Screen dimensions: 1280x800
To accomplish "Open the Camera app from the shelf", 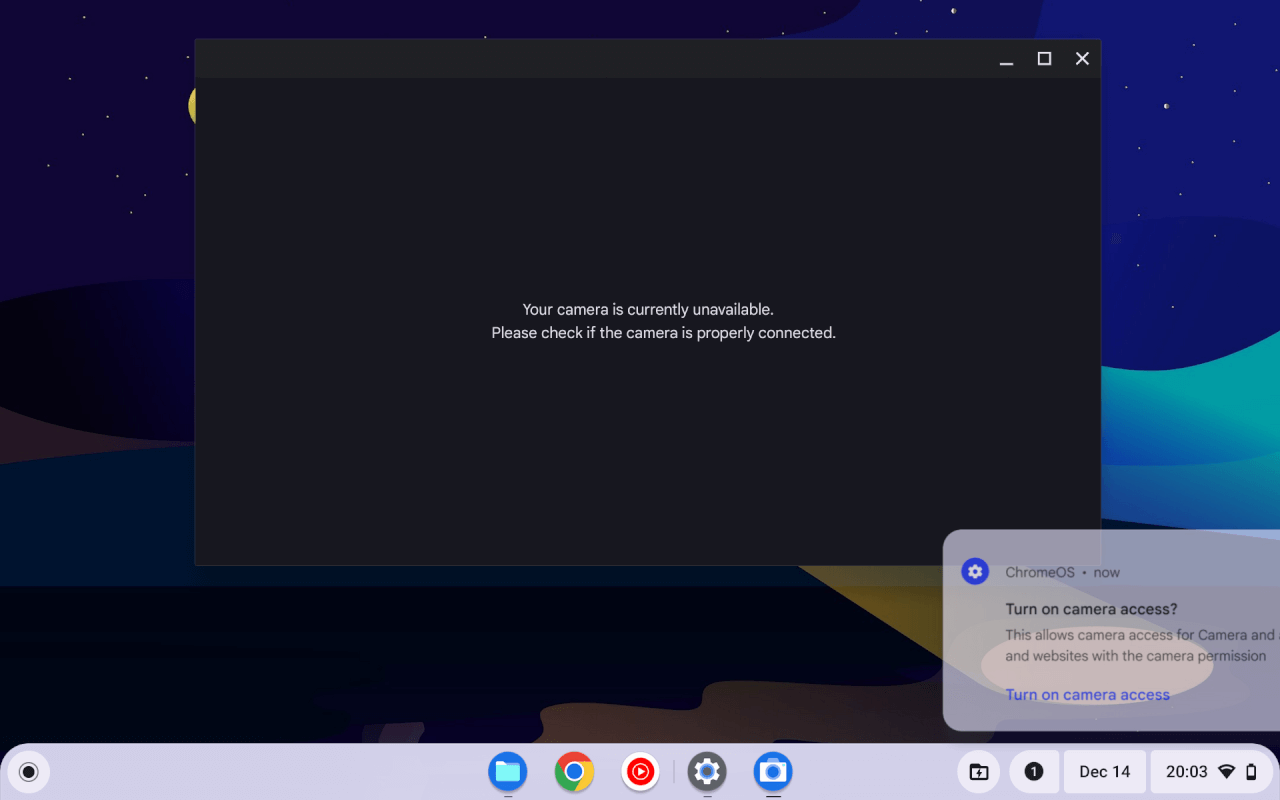I will (x=772, y=771).
